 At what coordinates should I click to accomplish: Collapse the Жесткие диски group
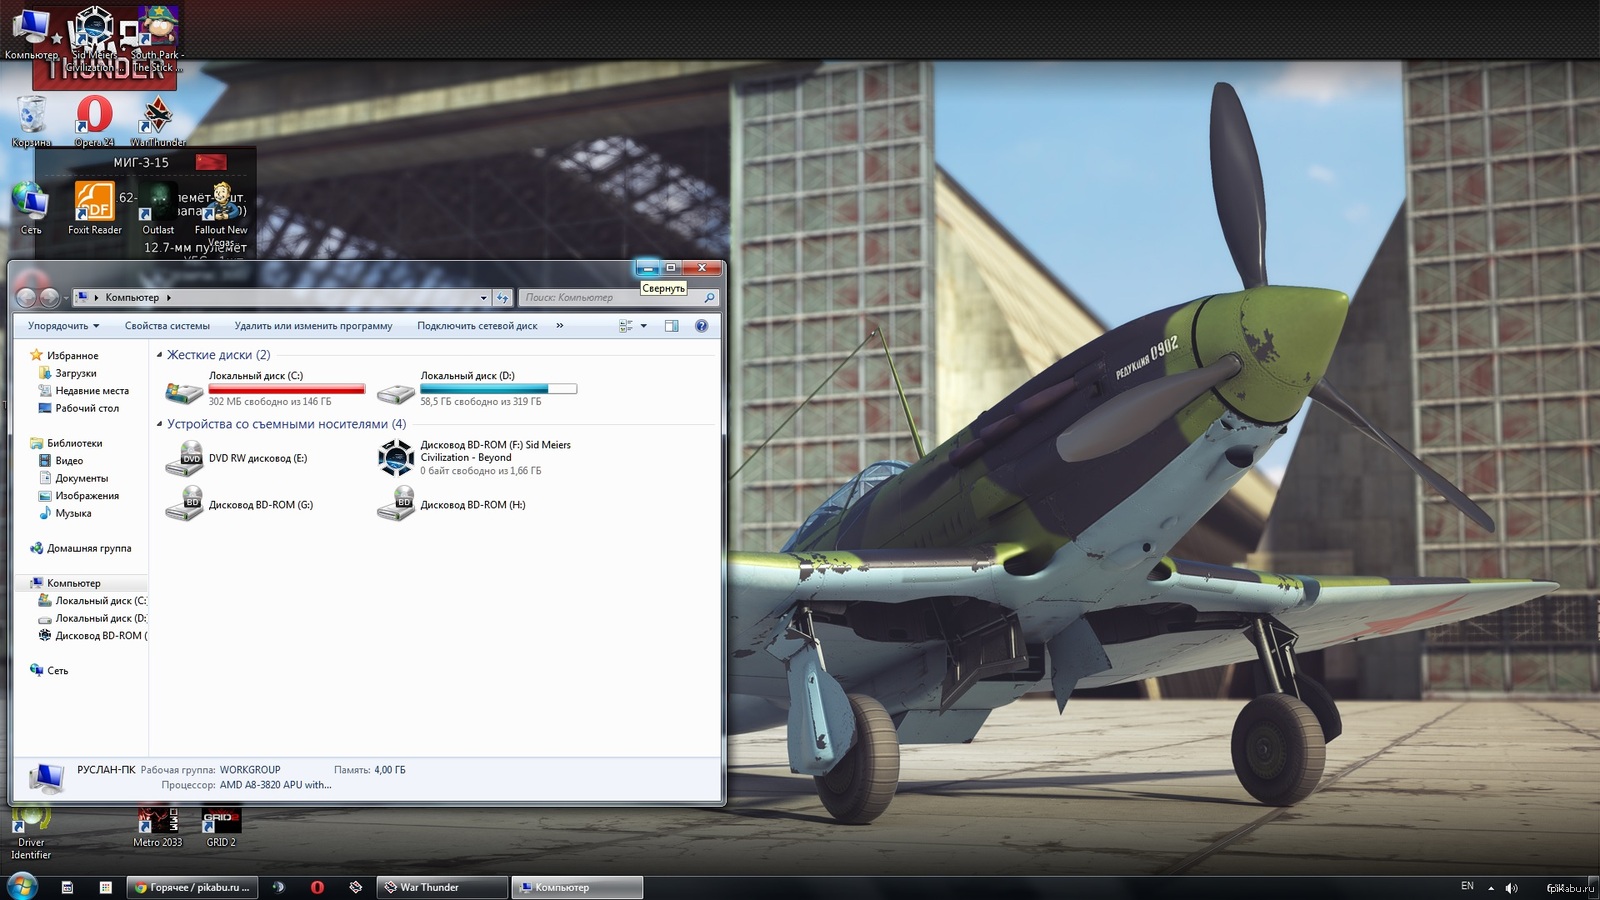pyautogui.click(x=159, y=355)
